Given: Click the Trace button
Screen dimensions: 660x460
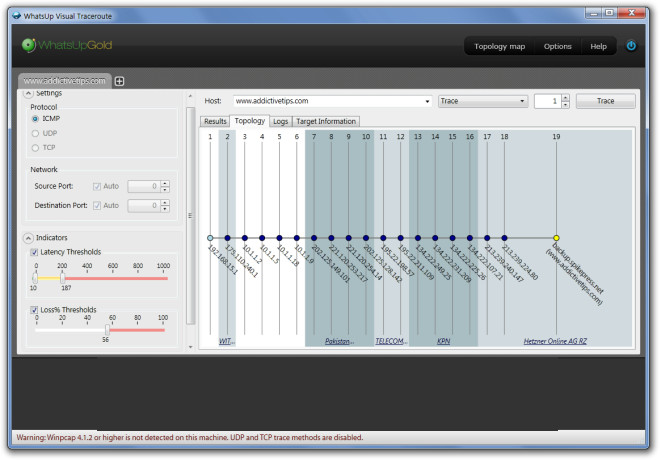Looking at the screenshot, I should (x=605, y=101).
